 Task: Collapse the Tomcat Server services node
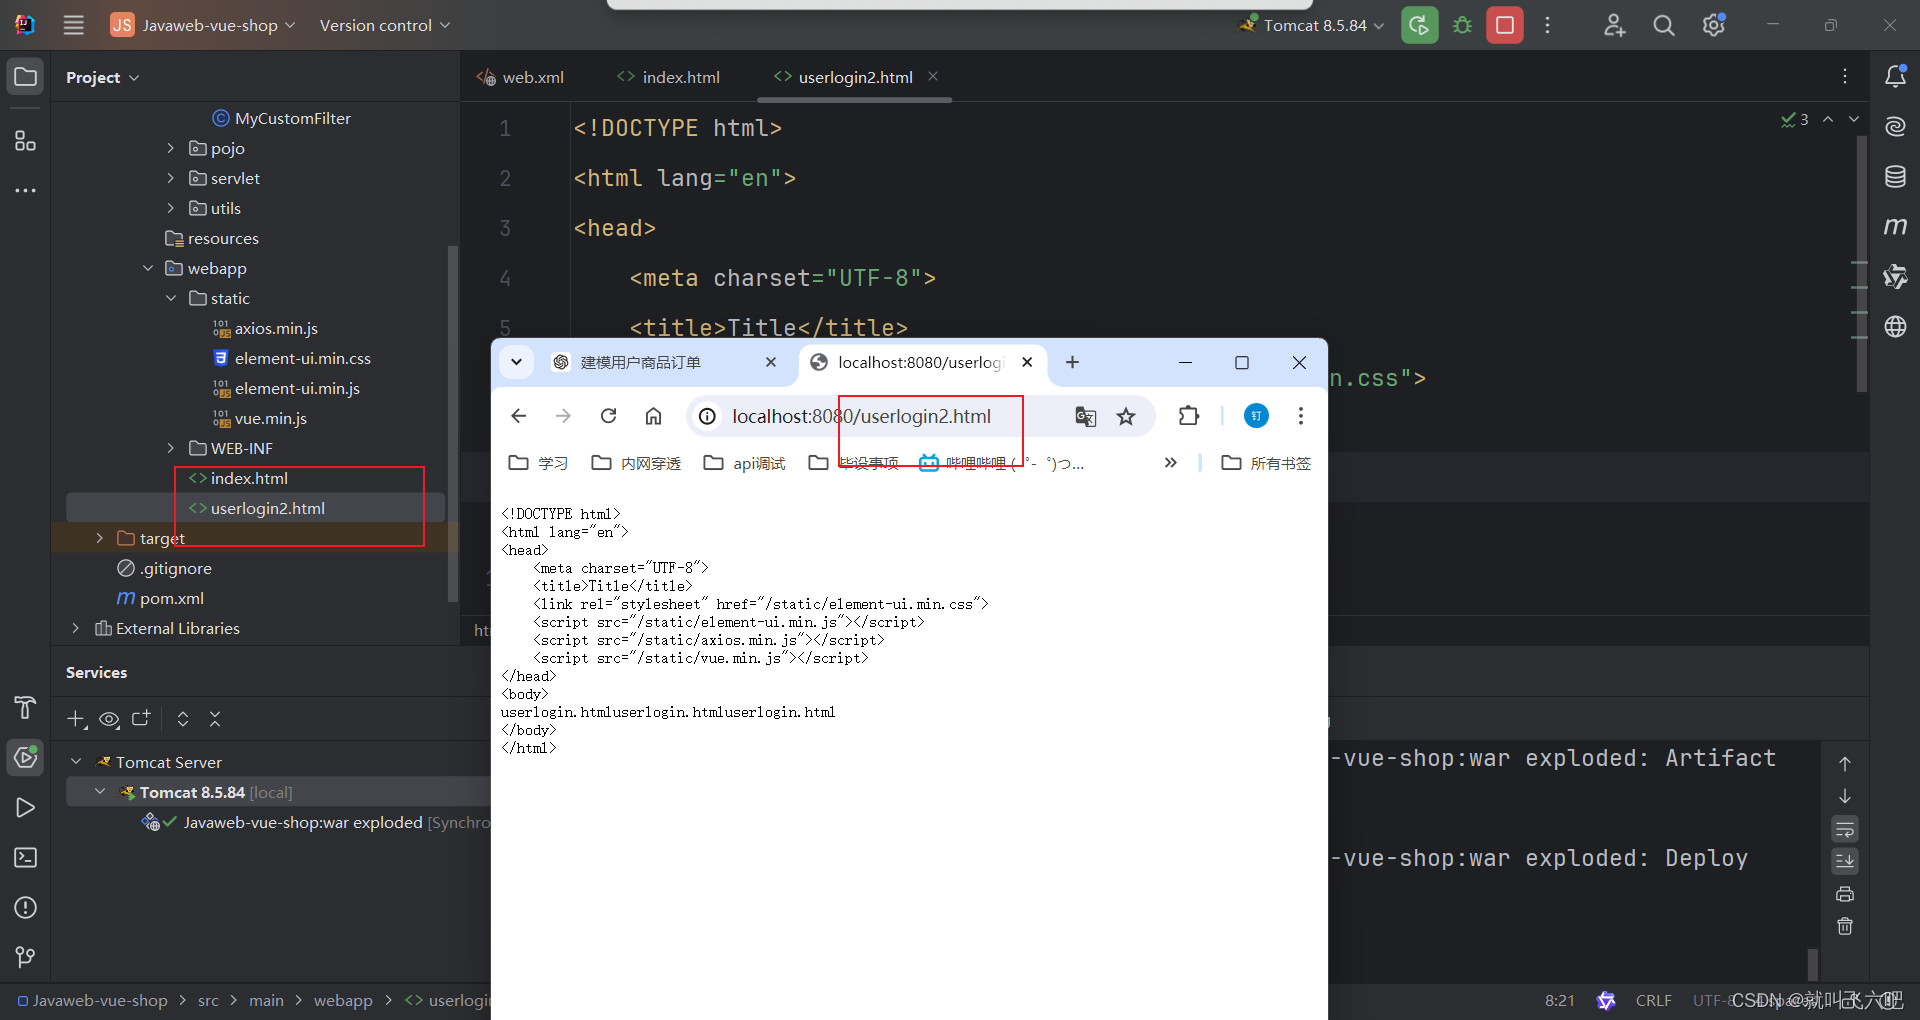tap(76, 762)
